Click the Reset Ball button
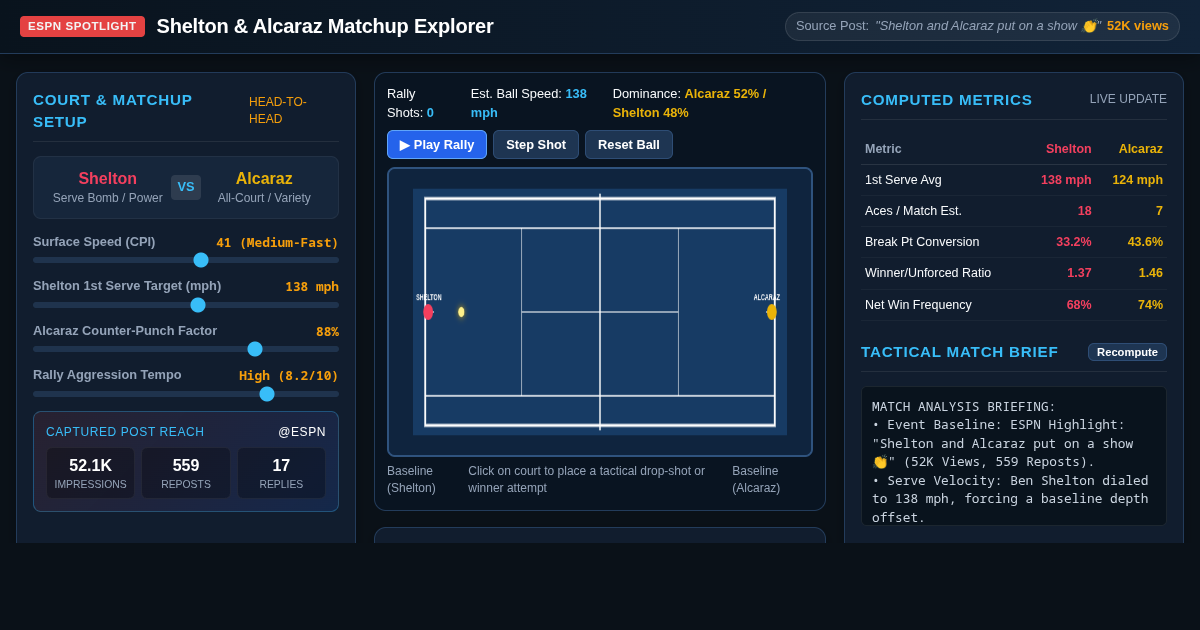Screen dimensions: 1200x630 [x=629, y=144]
